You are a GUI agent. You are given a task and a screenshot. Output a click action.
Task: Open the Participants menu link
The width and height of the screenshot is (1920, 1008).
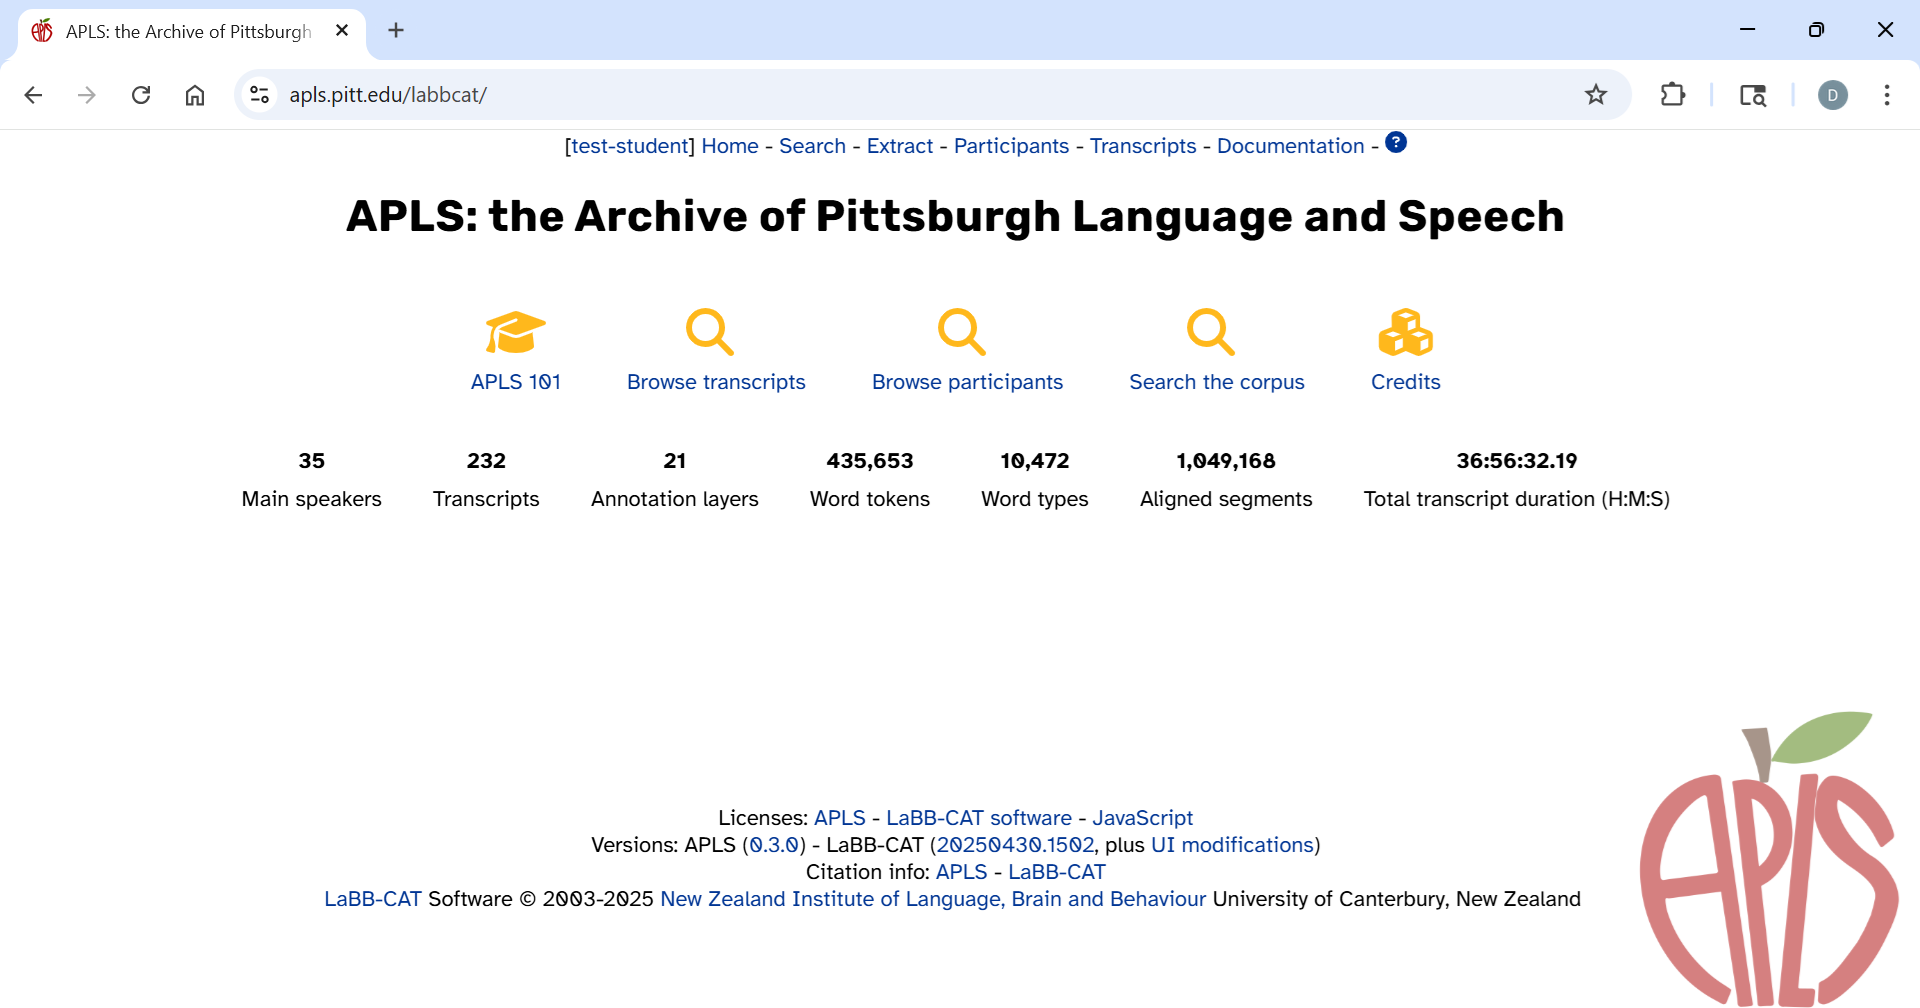coord(1011,146)
